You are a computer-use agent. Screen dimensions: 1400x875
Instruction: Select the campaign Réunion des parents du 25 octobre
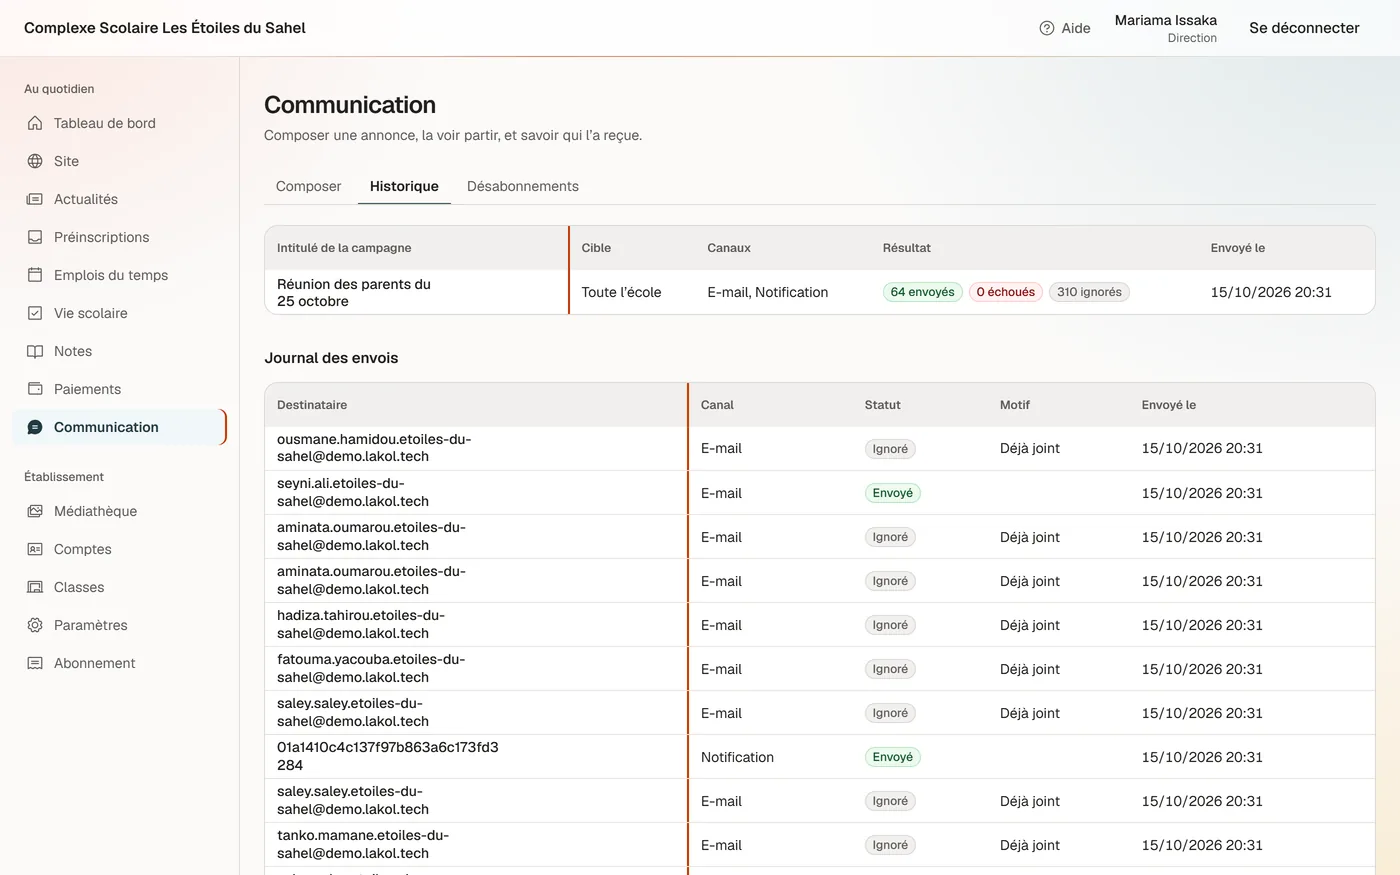click(354, 292)
